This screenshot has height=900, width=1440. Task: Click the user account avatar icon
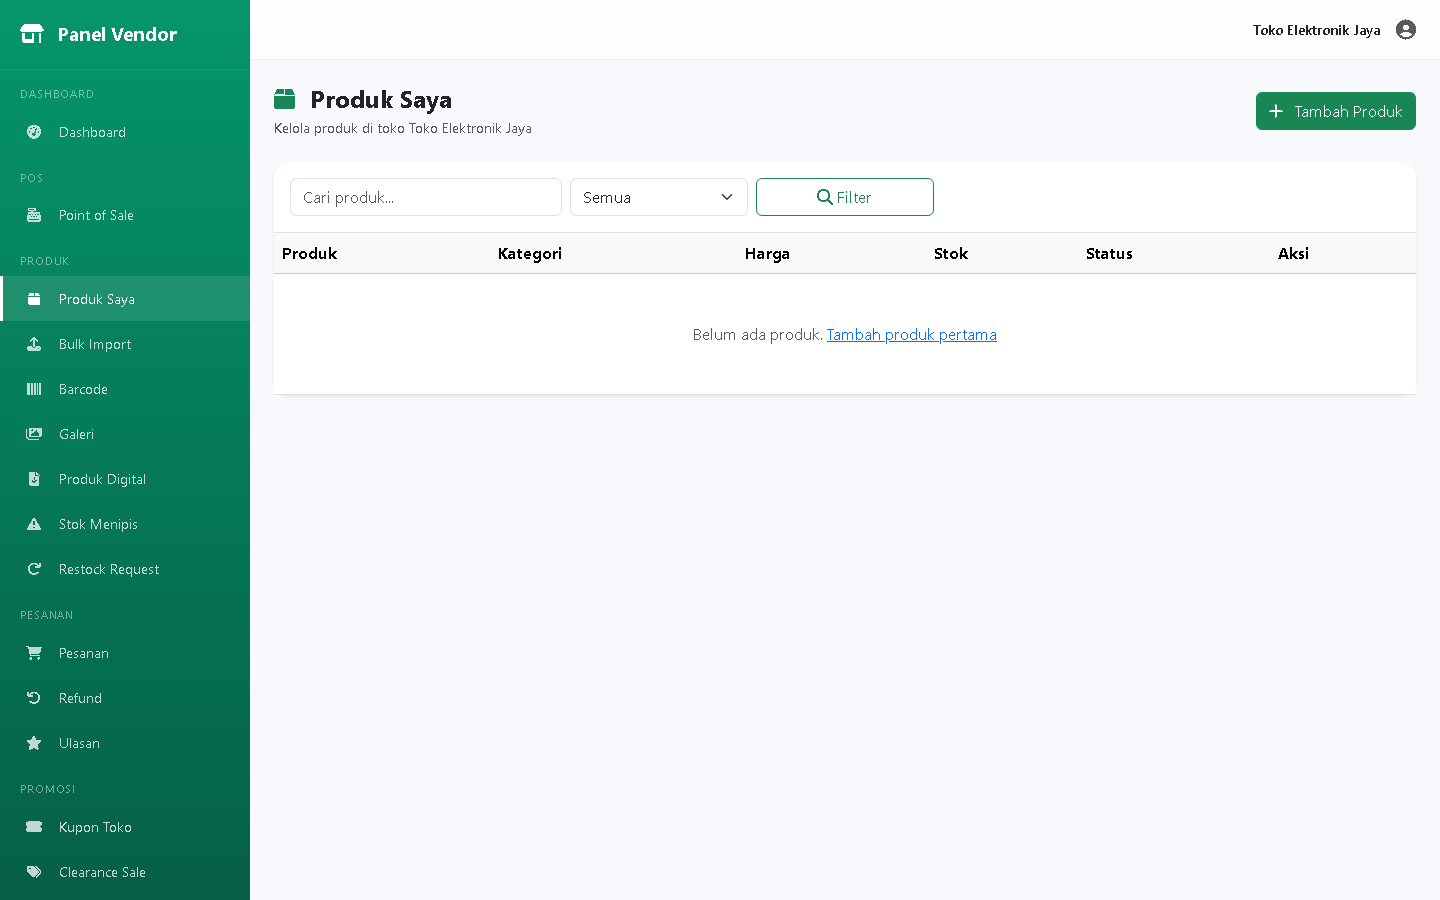[1406, 30]
